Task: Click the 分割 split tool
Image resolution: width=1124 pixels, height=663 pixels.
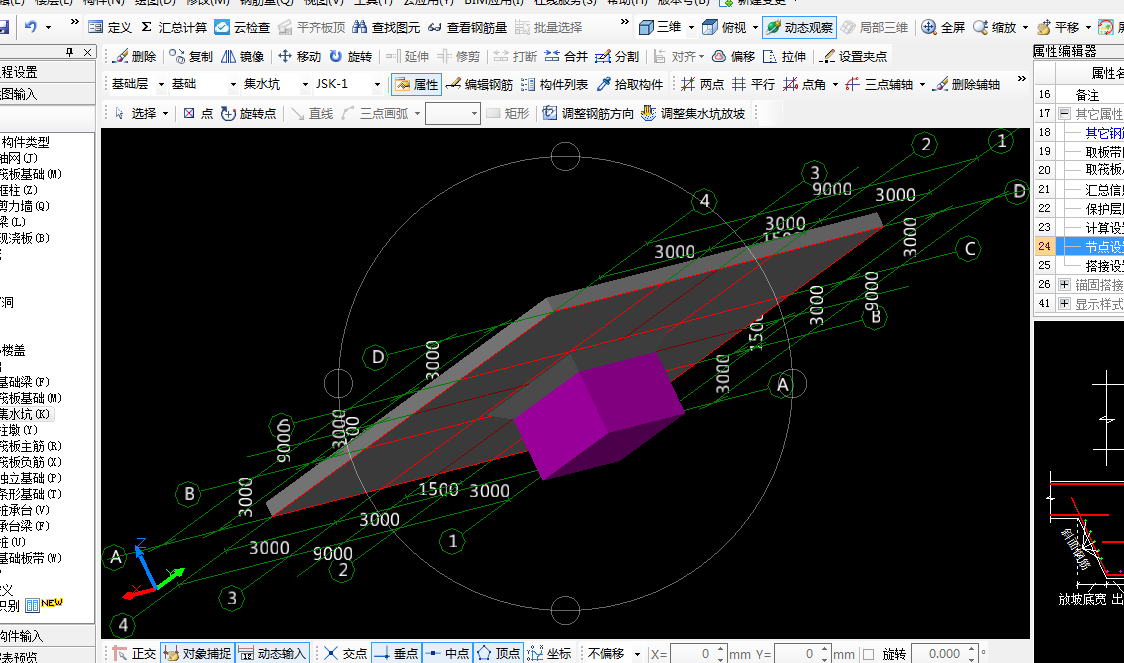Action: tap(617, 56)
